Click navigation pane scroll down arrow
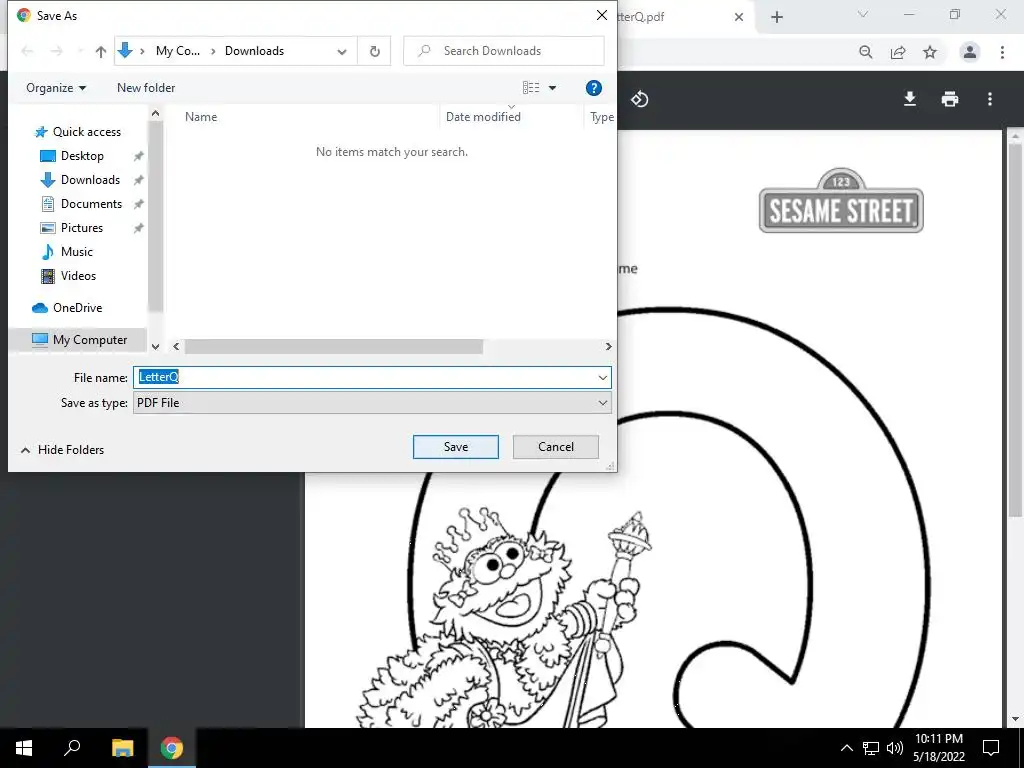Viewport: 1024px width, 768px height. click(155, 346)
